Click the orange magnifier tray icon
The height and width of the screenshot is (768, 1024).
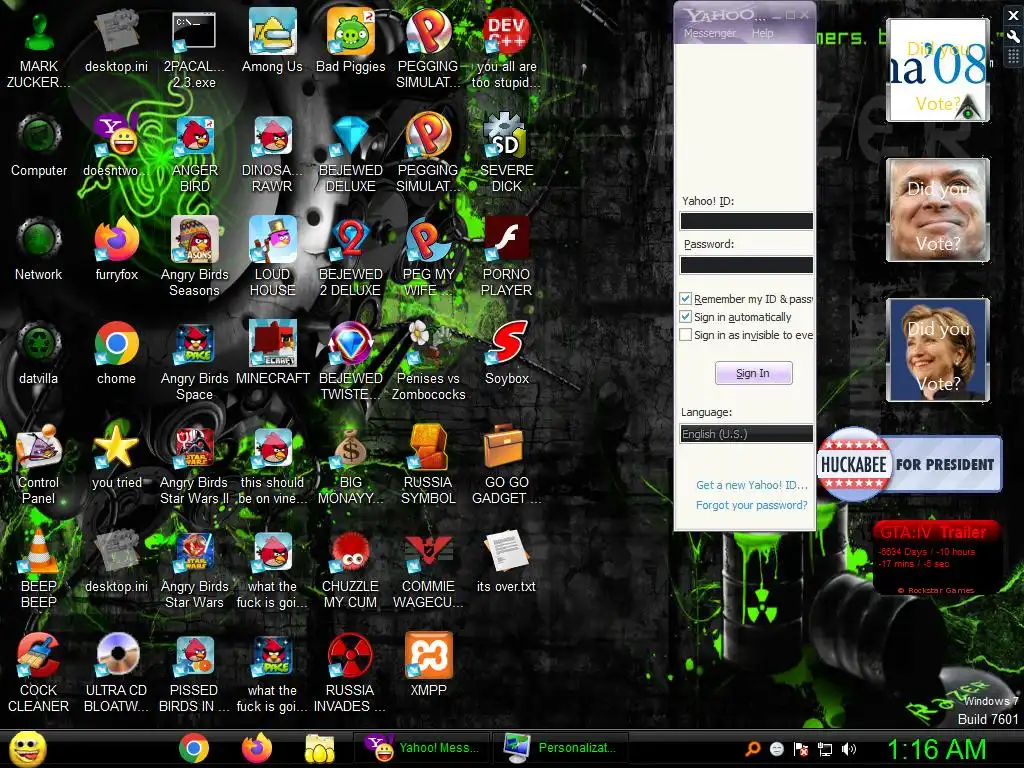click(752, 749)
